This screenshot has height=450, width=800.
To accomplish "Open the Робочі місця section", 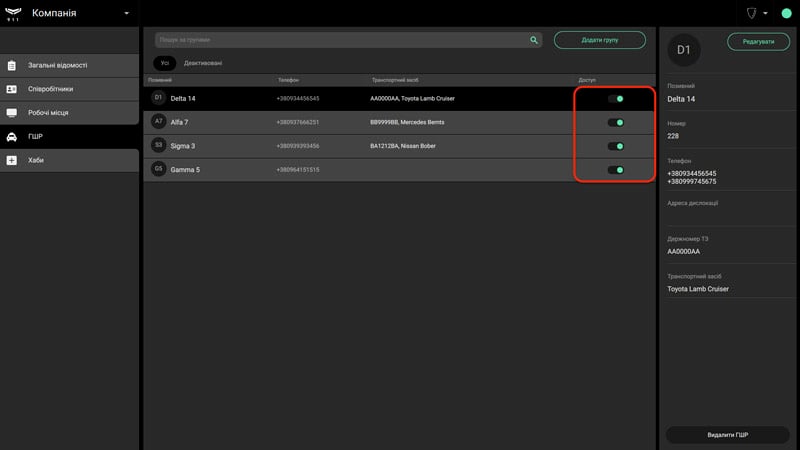I will click(69, 113).
